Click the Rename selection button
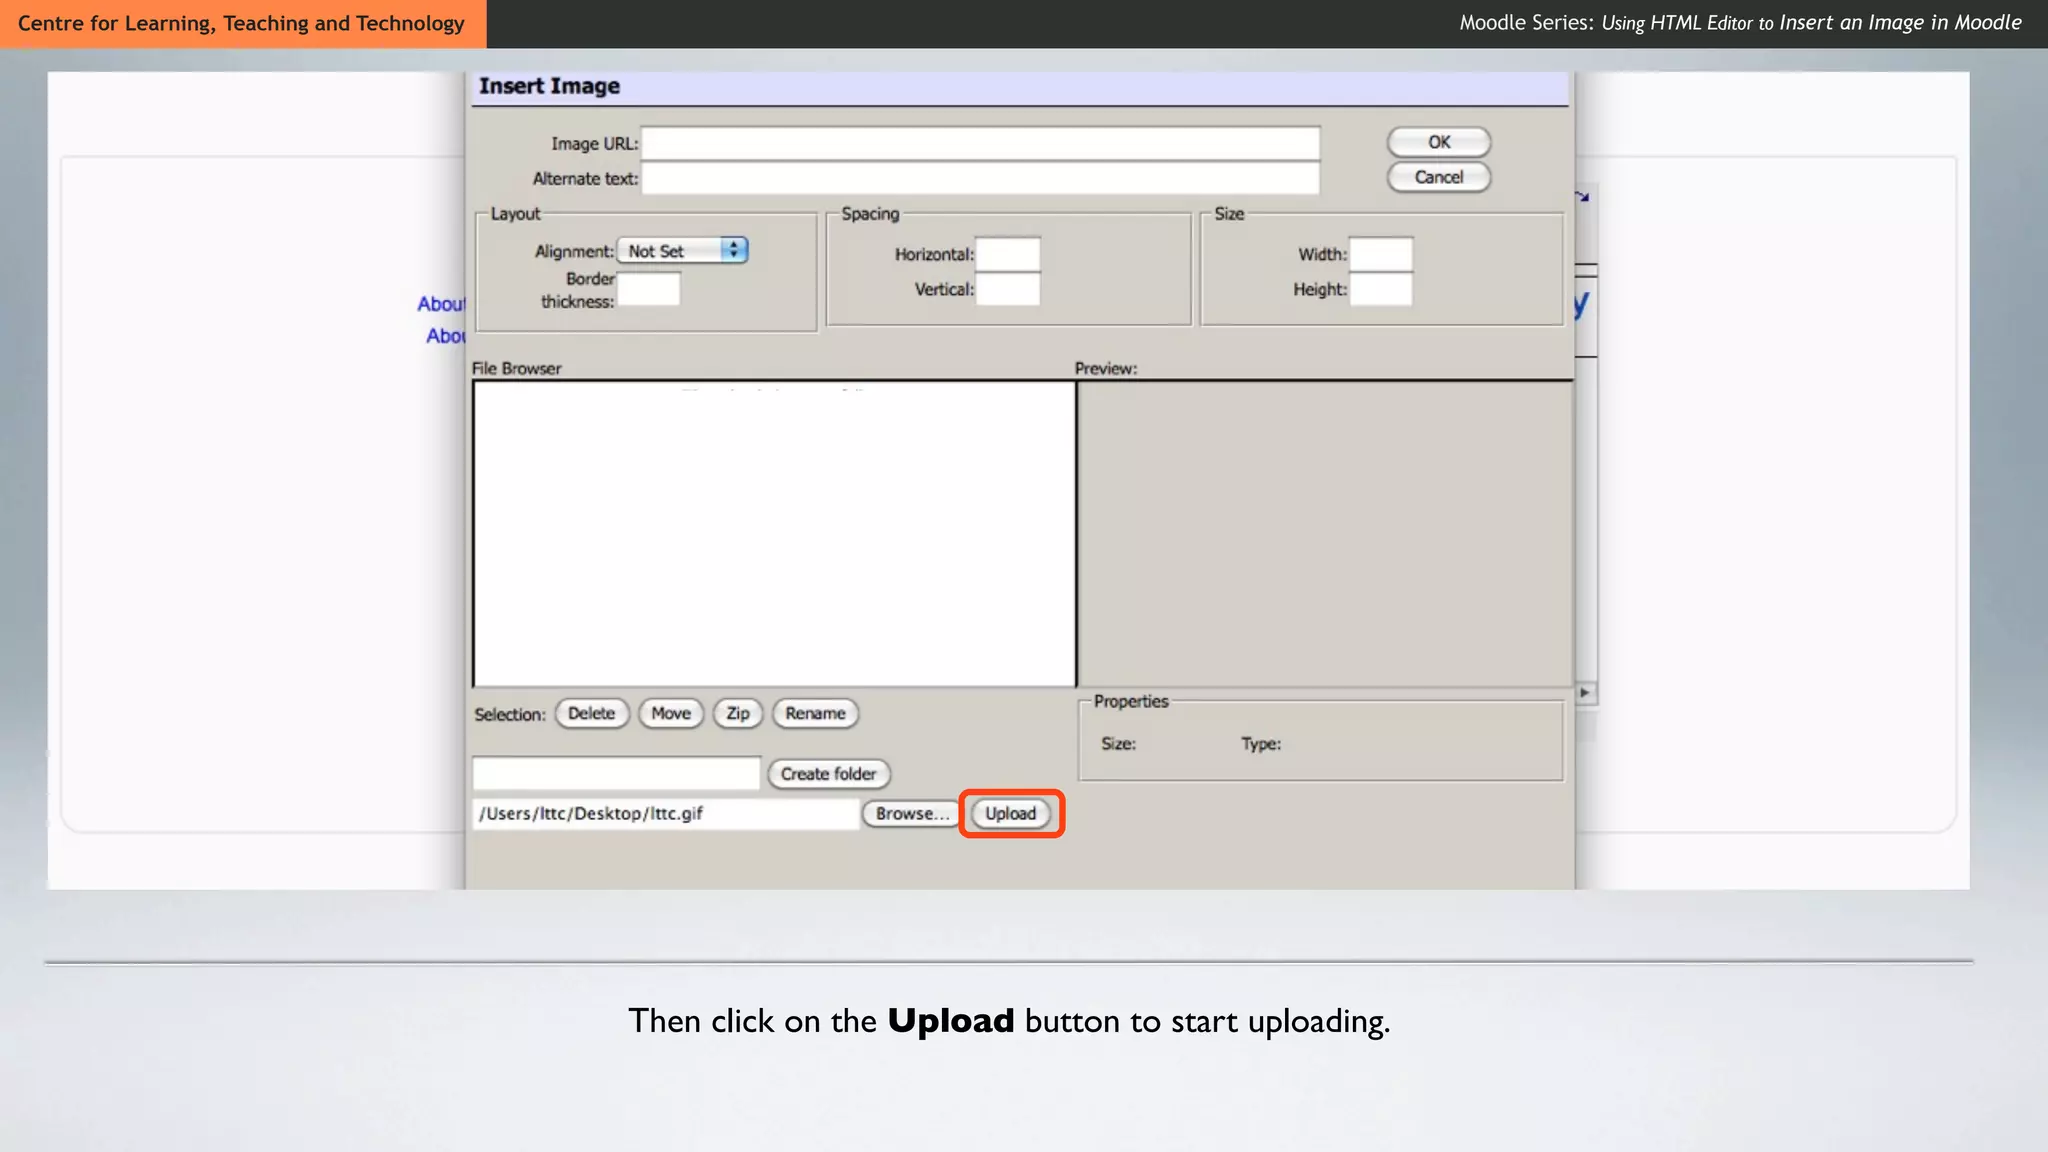Screen dimensions: 2048x1152 point(815,713)
